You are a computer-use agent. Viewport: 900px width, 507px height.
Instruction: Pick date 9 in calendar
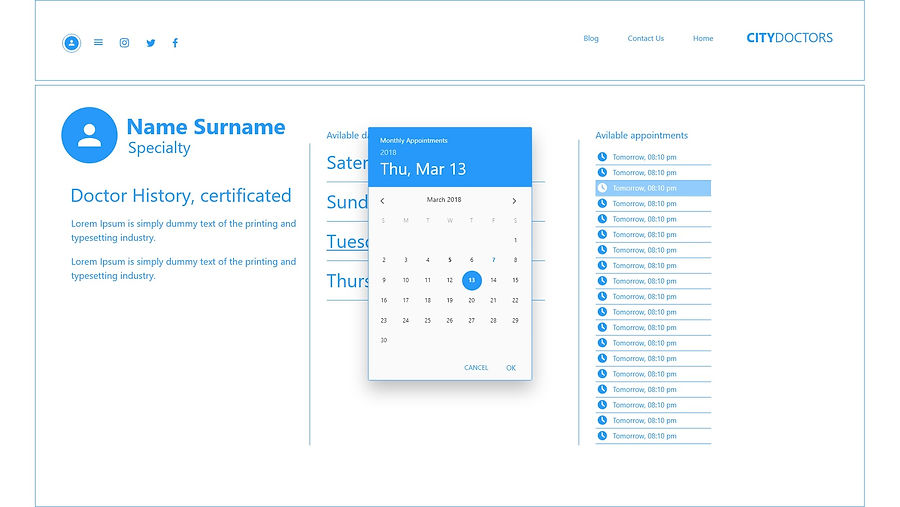point(384,280)
